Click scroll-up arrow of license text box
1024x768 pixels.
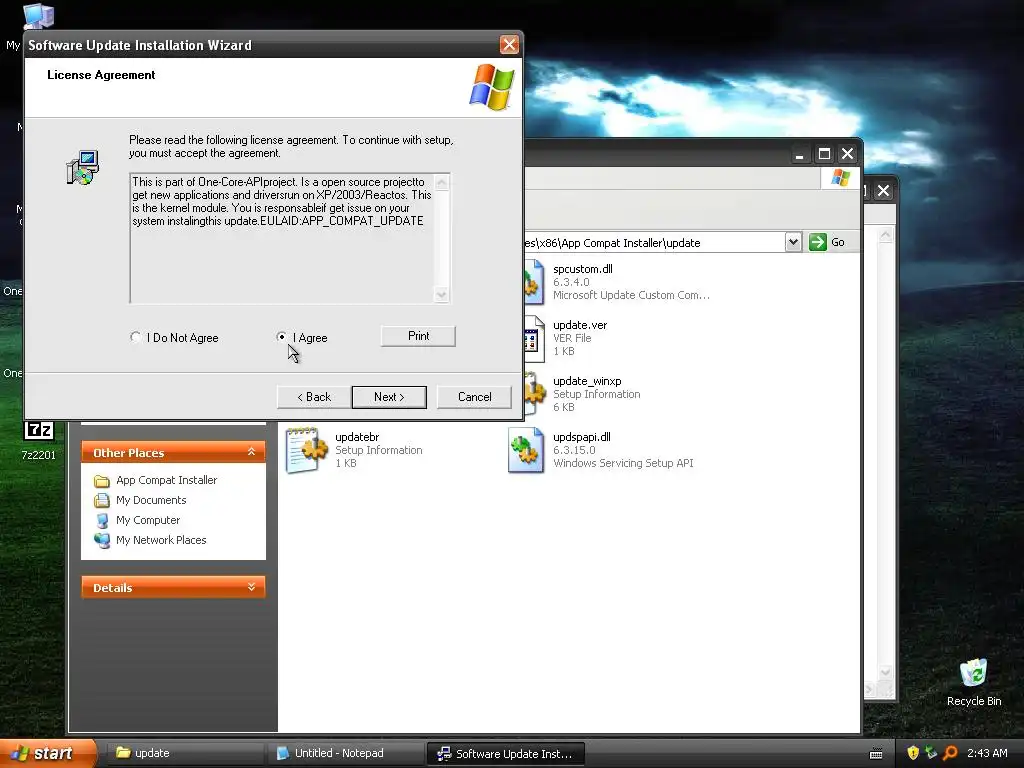tap(441, 182)
